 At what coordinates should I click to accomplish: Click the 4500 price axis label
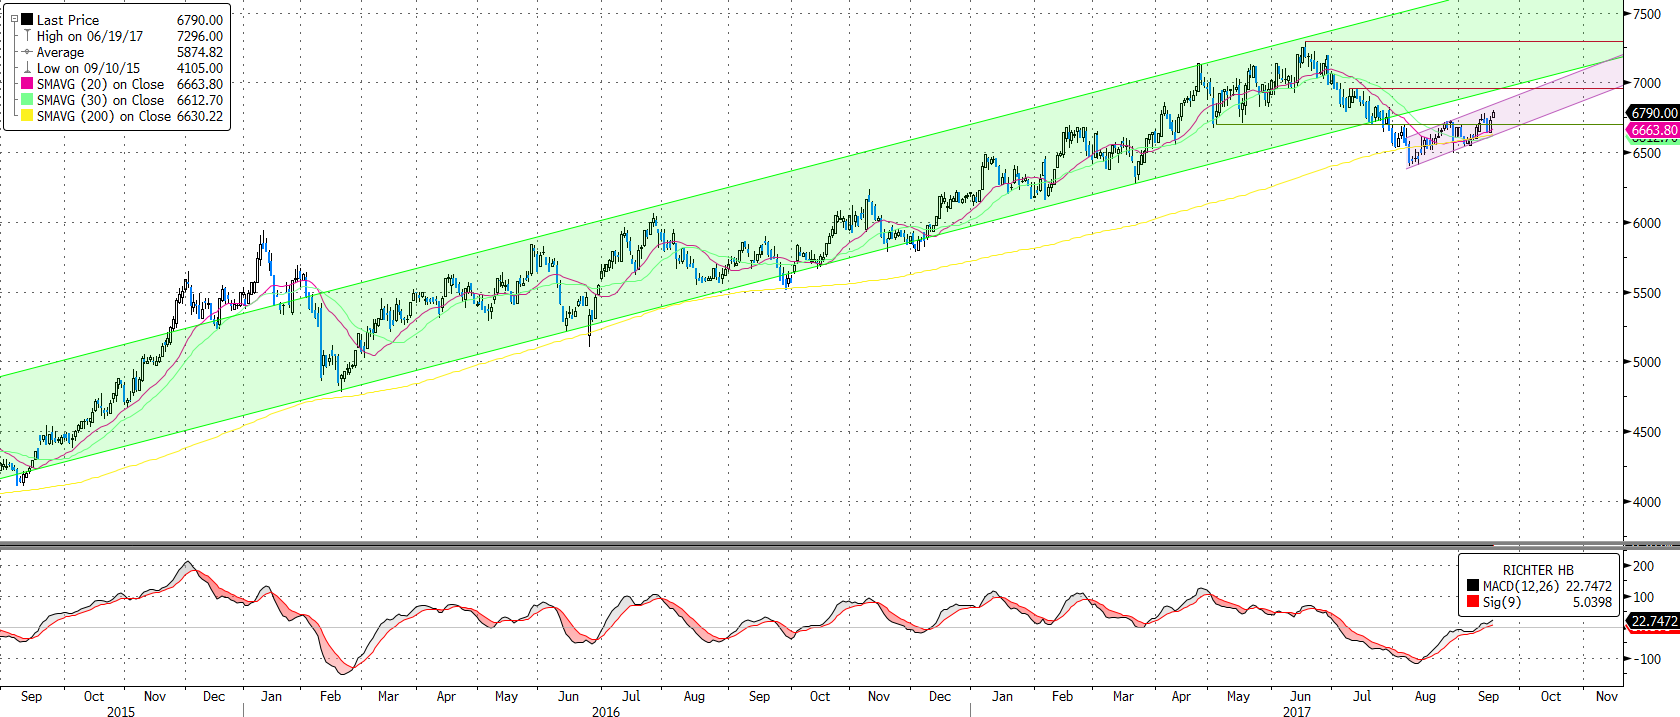click(1647, 432)
